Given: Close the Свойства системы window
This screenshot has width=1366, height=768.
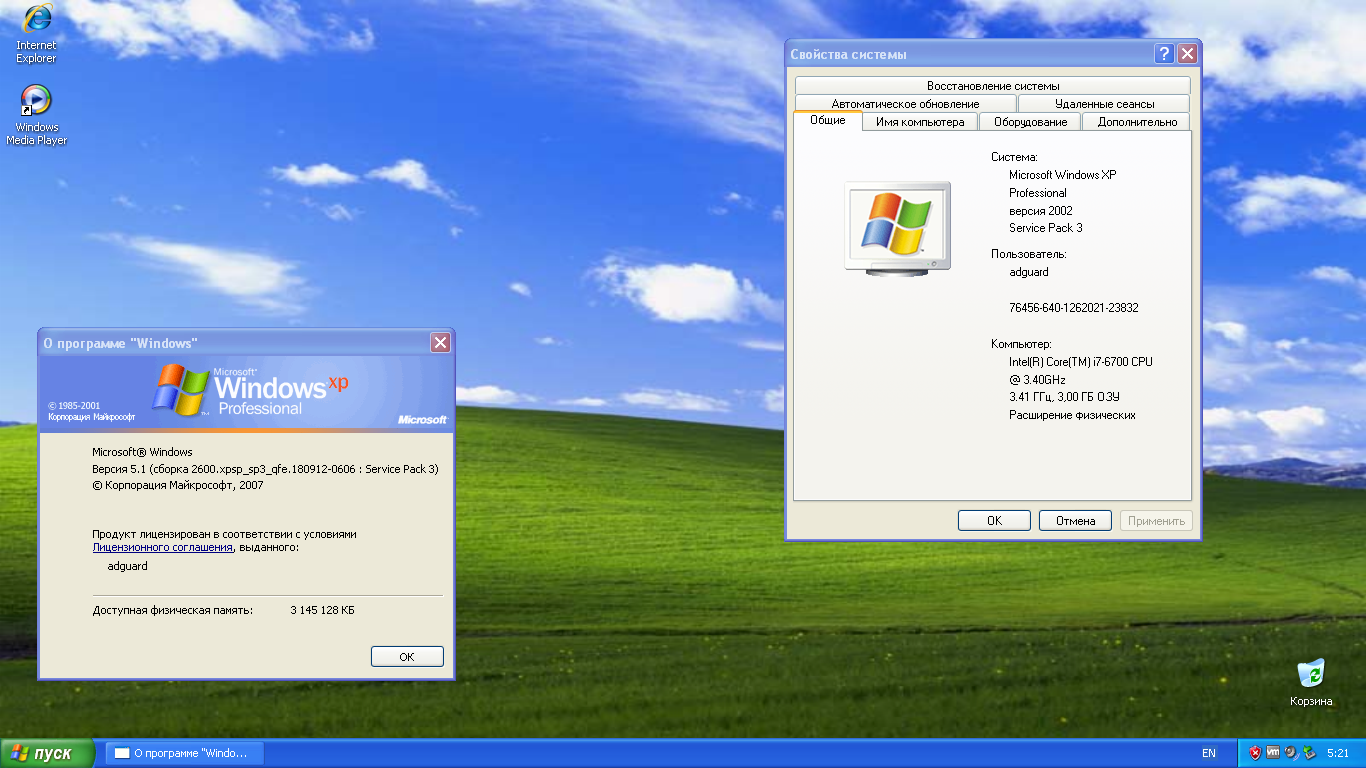Looking at the screenshot, I should coord(1187,54).
